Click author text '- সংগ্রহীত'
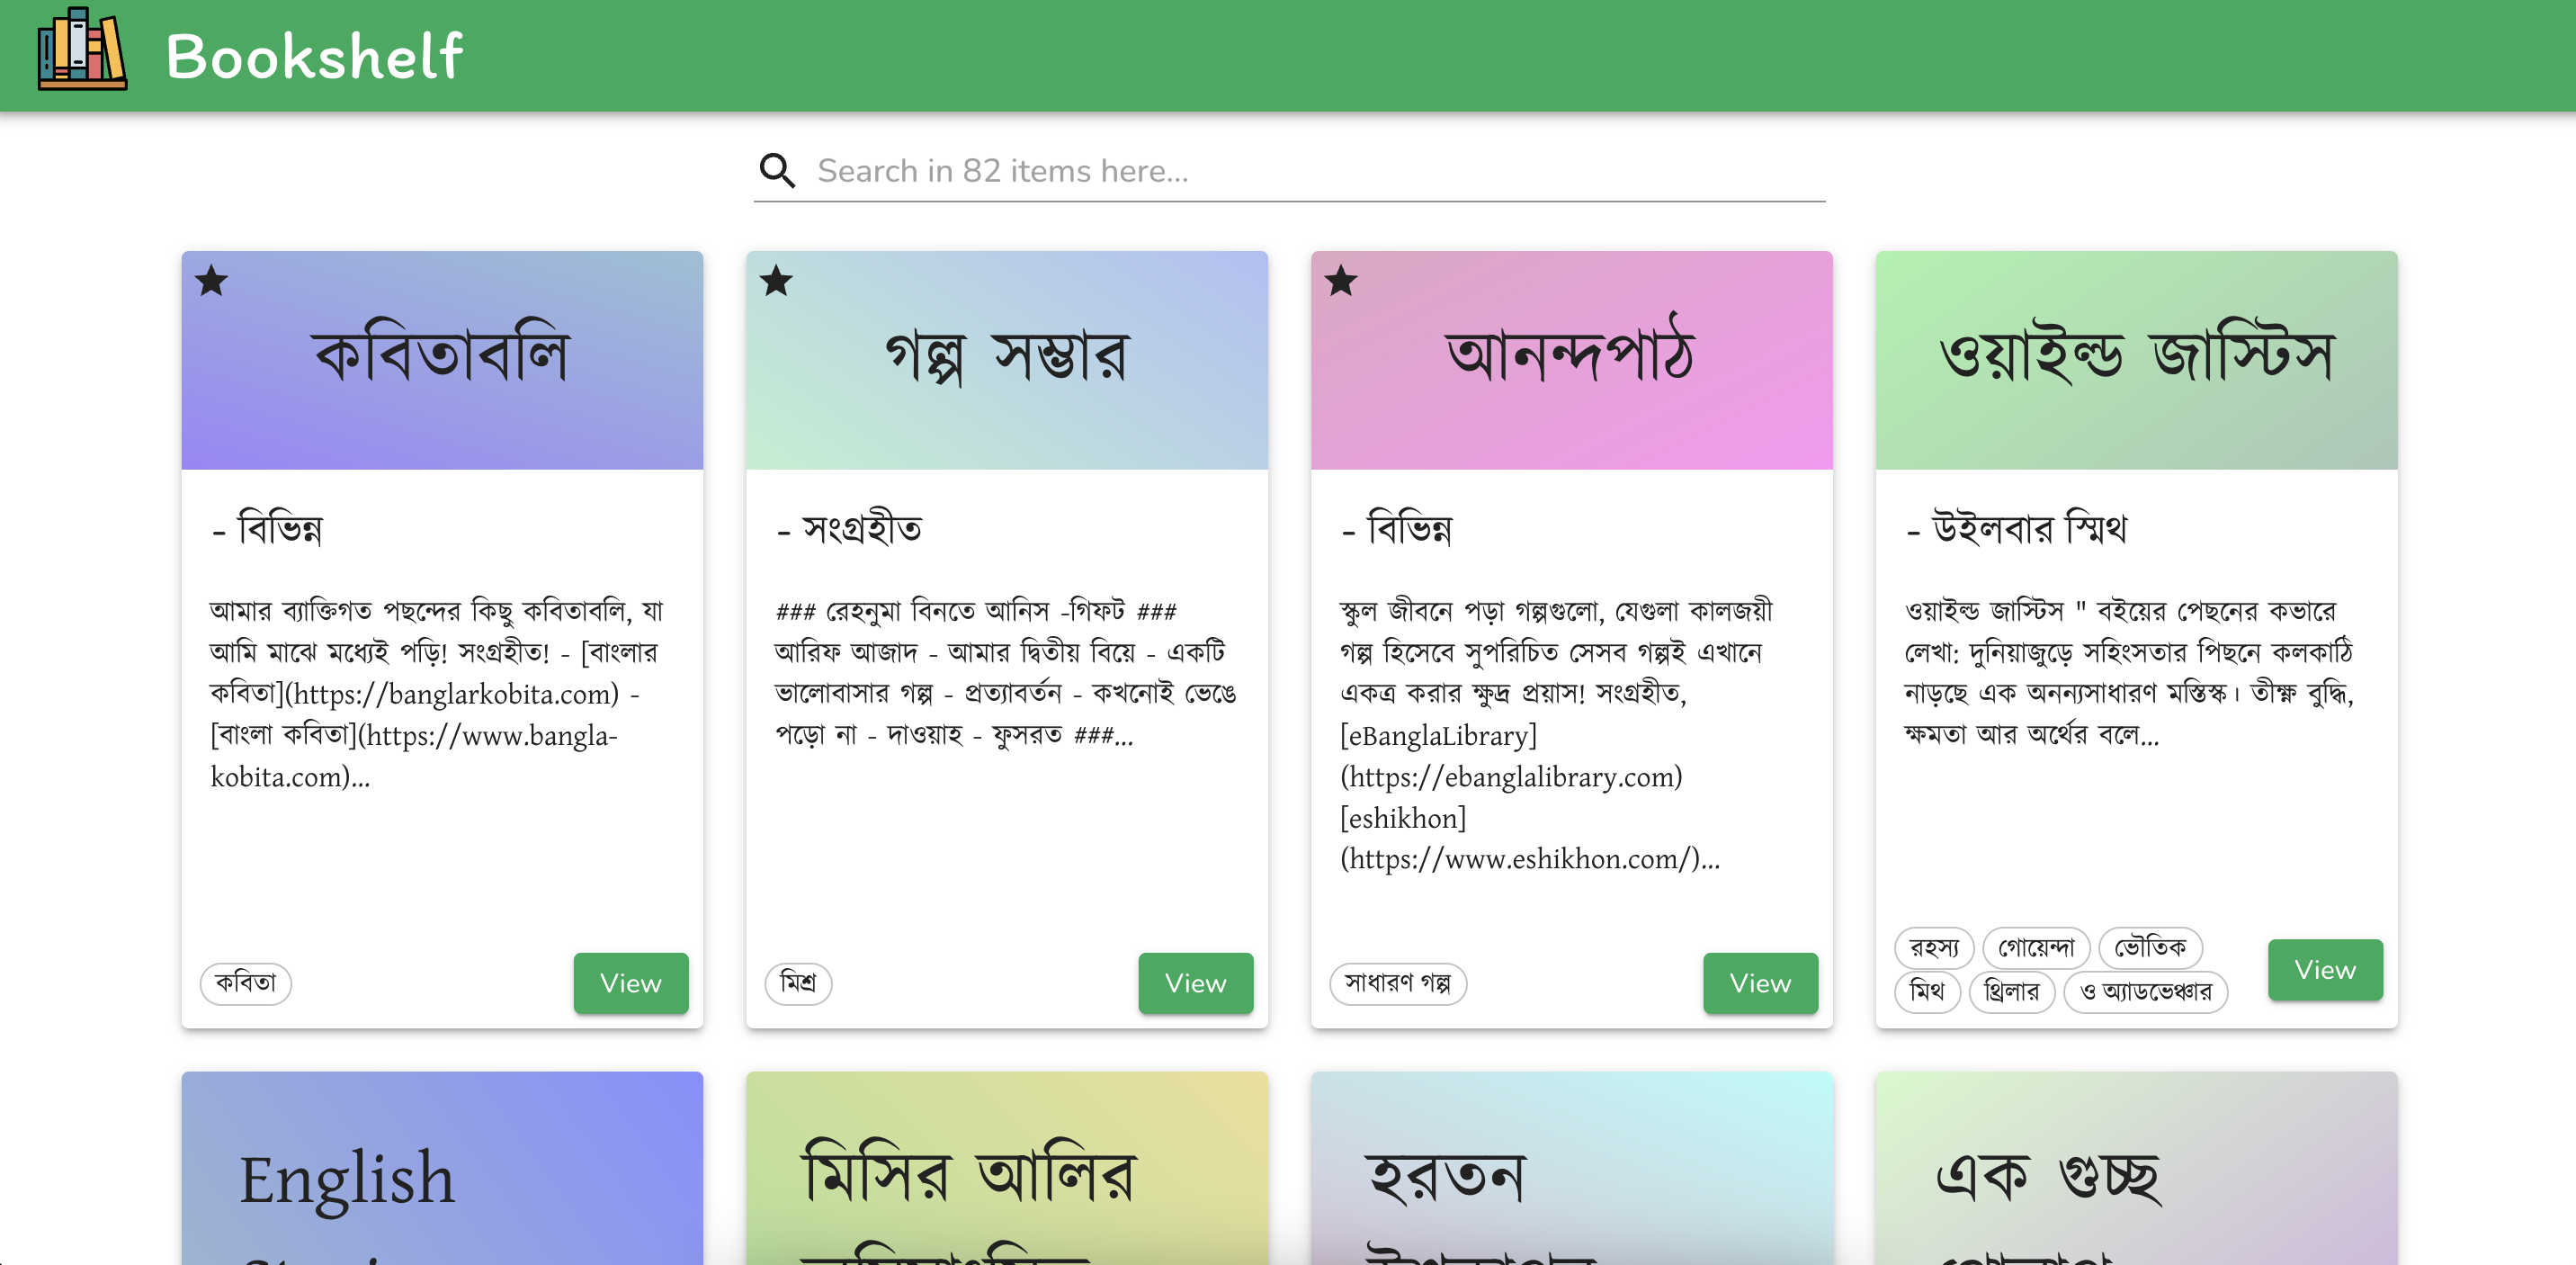Image resolution: width=2576 pixels, height=1265 pixels. click(x=849, y=528)
